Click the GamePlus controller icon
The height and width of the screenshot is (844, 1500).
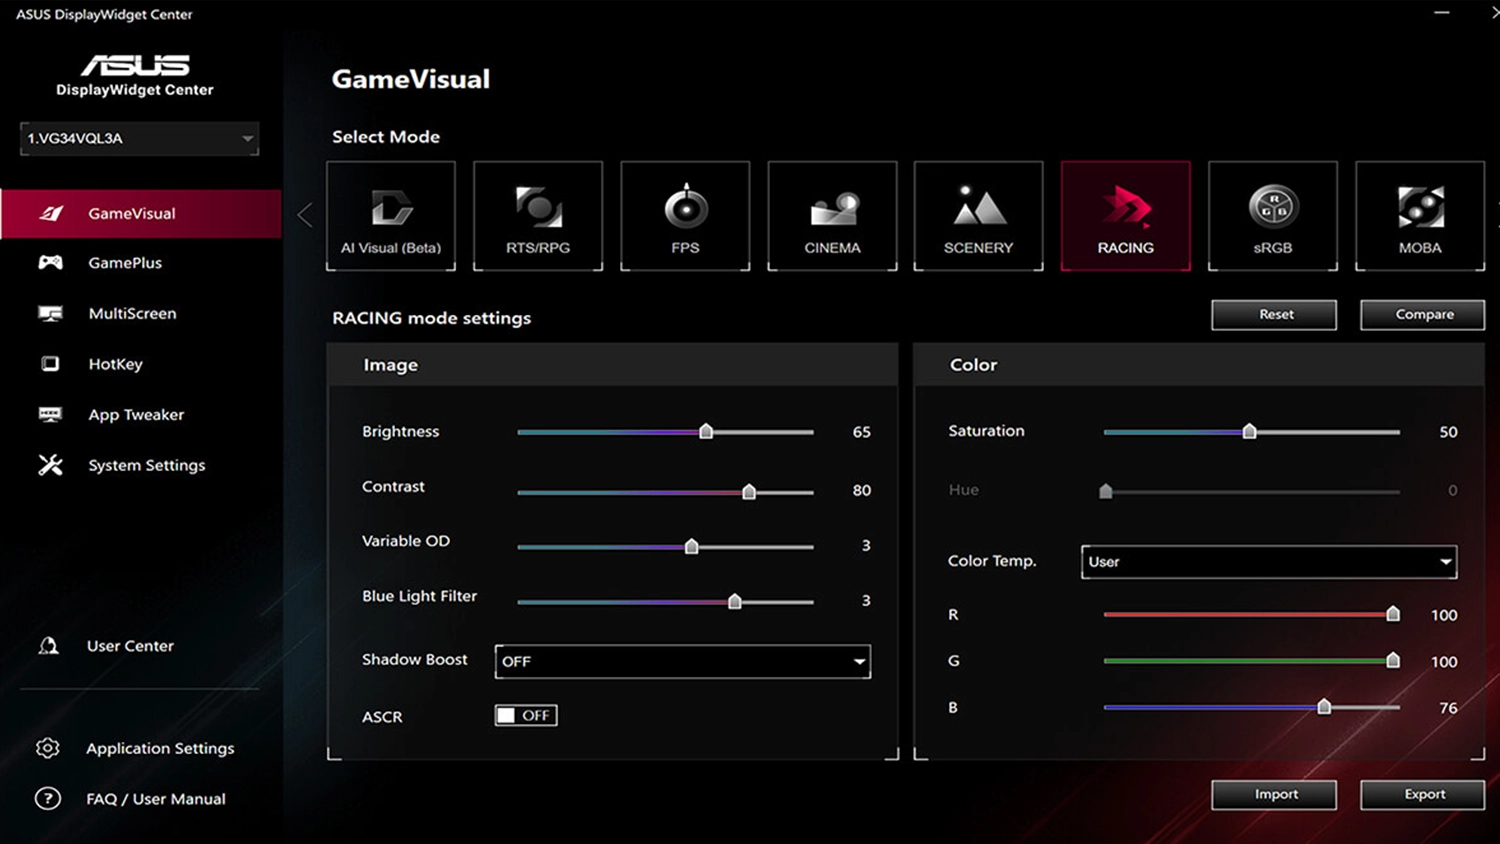pos(50,262)
